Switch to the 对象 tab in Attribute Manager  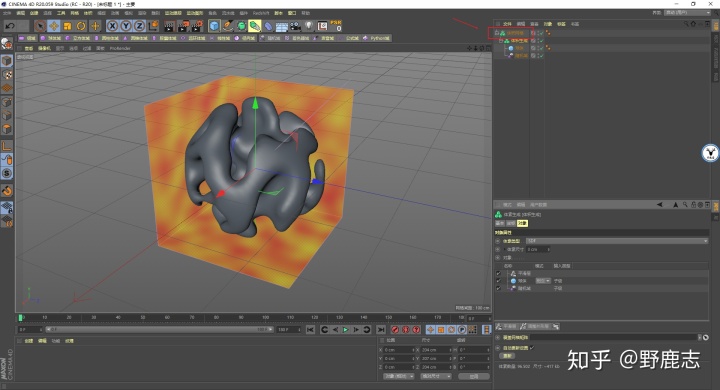tap(522, 223)
